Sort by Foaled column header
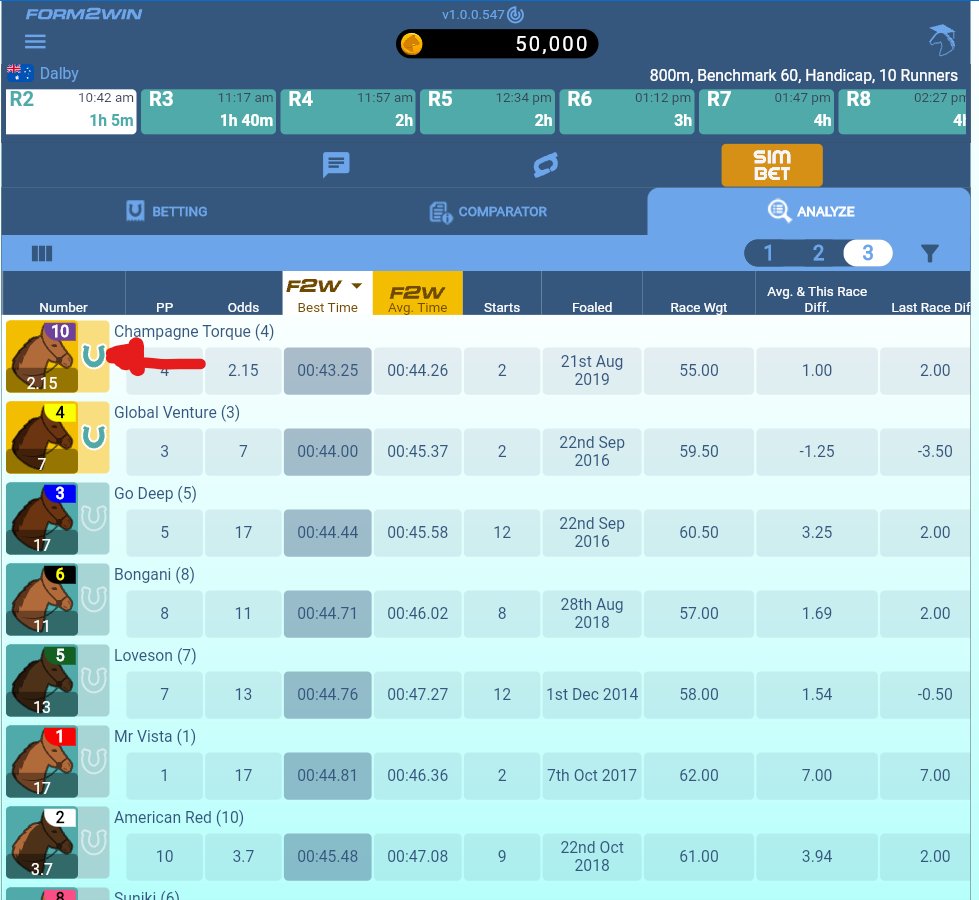The image size is (979, 900). click(x=592, y=307)
